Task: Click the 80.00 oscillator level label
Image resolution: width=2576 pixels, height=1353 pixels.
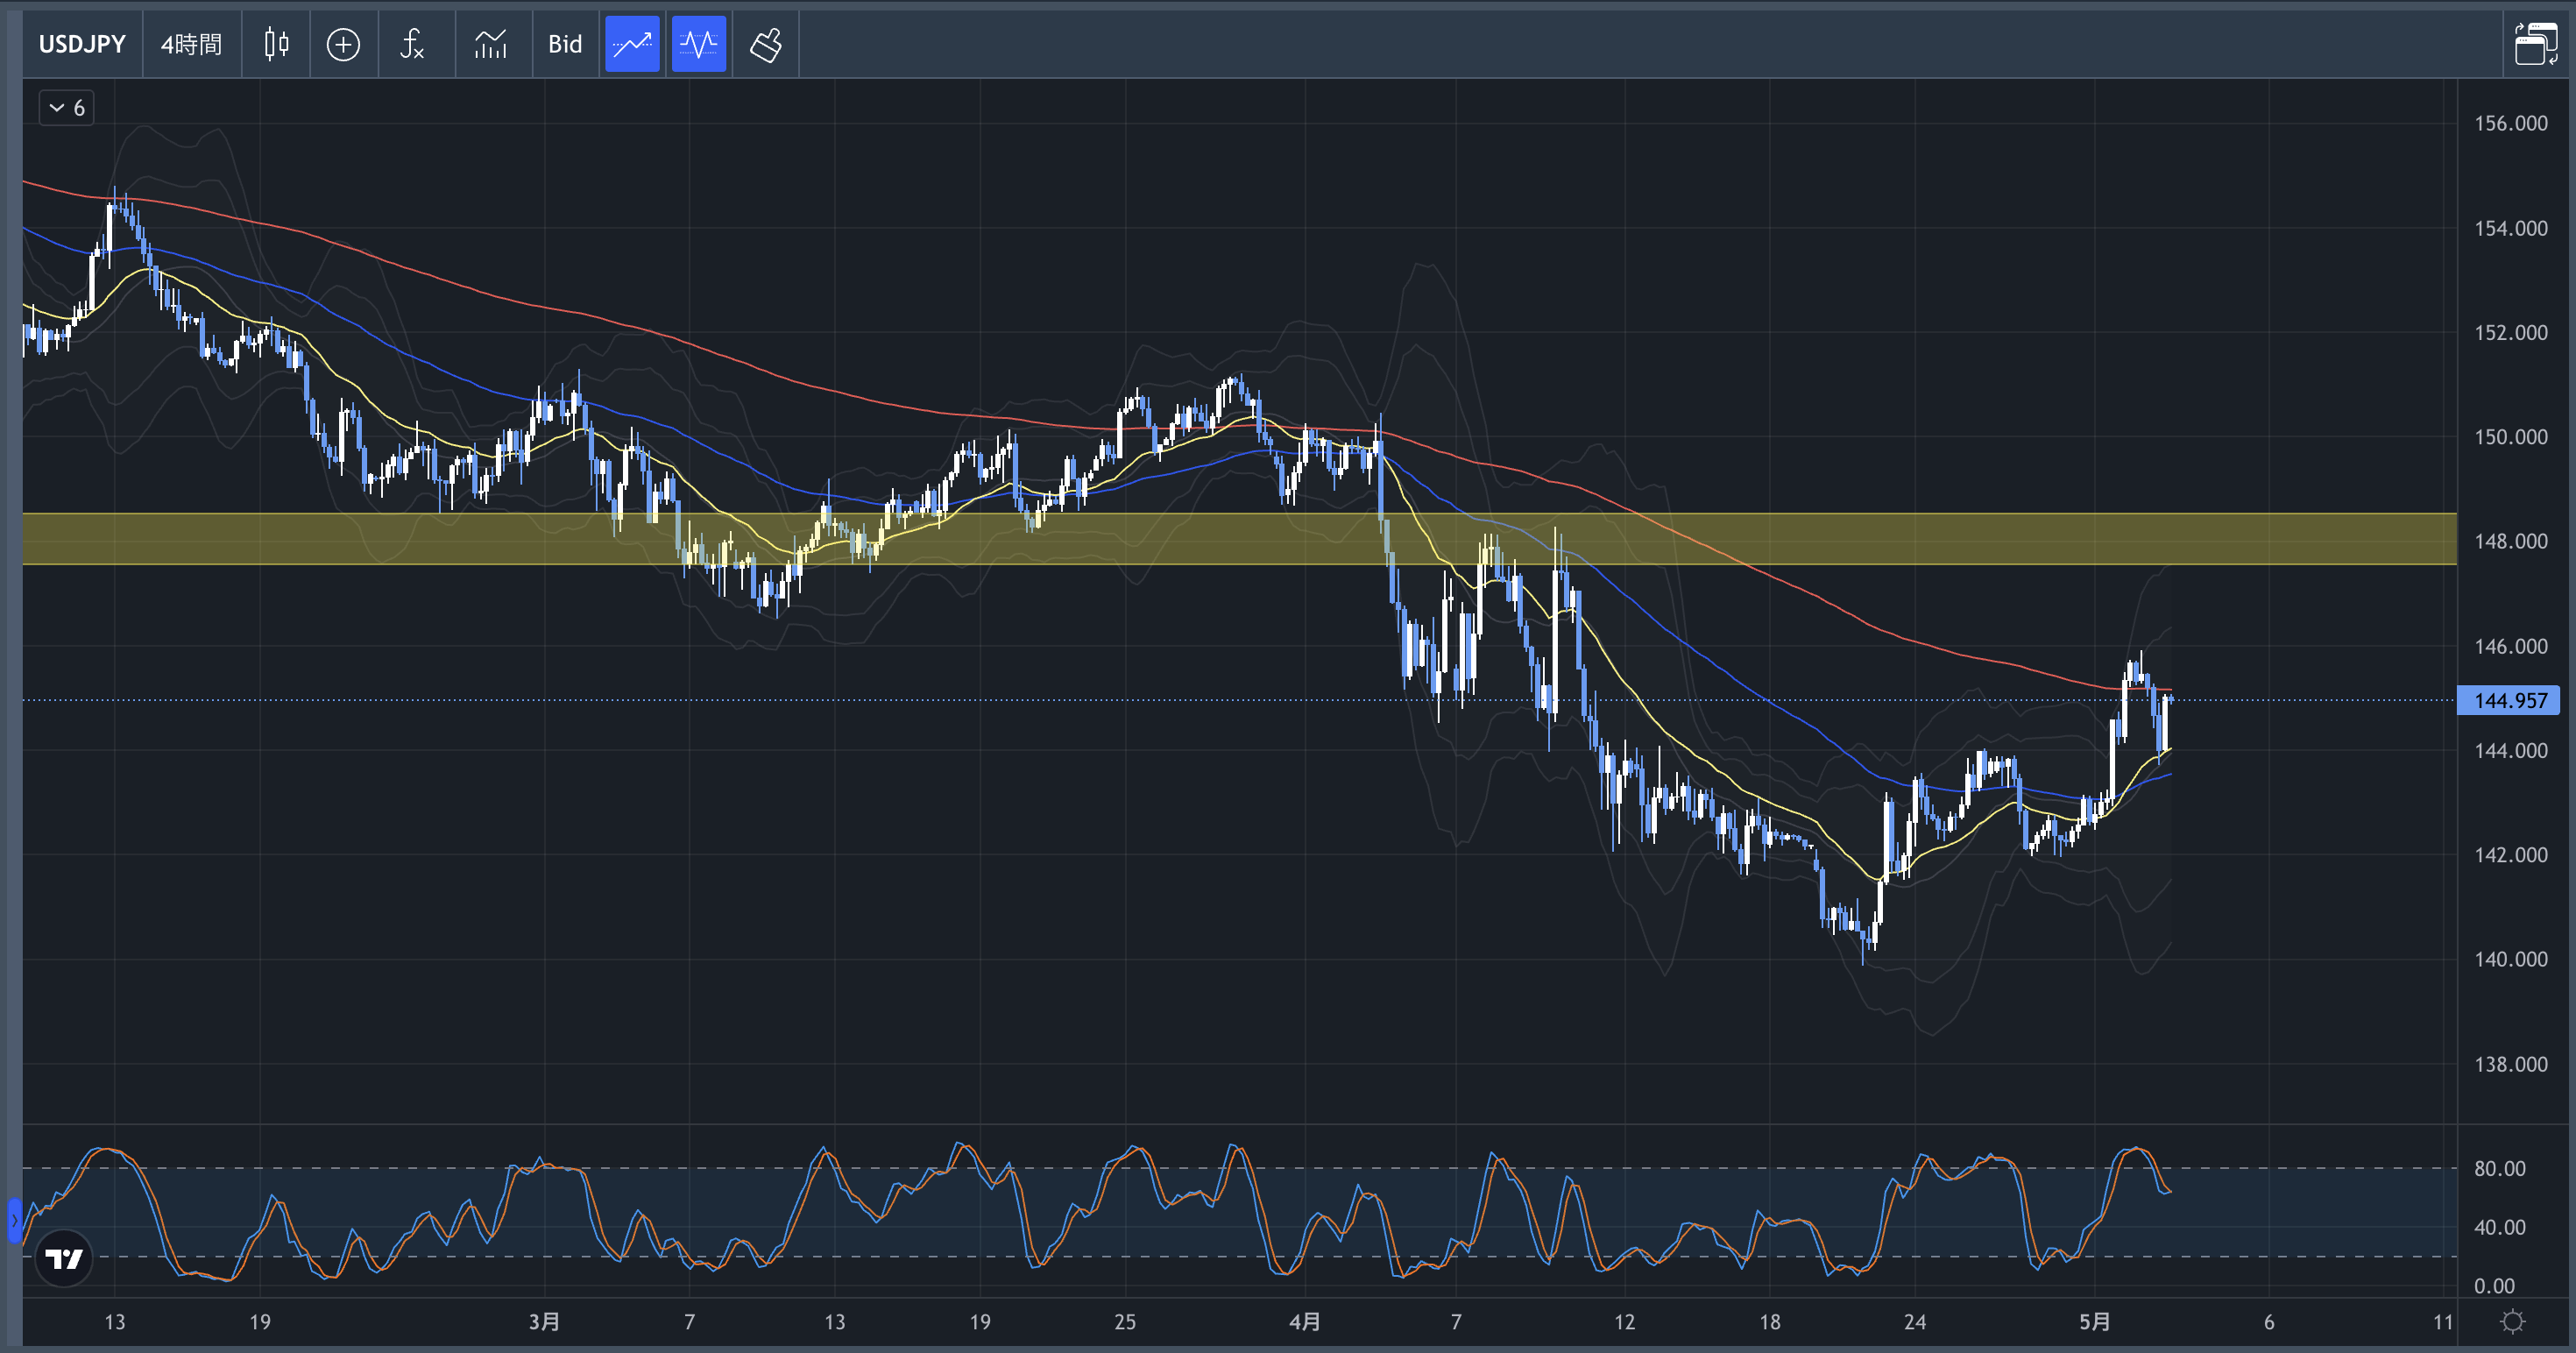Action: (x=2499, y=1168)
